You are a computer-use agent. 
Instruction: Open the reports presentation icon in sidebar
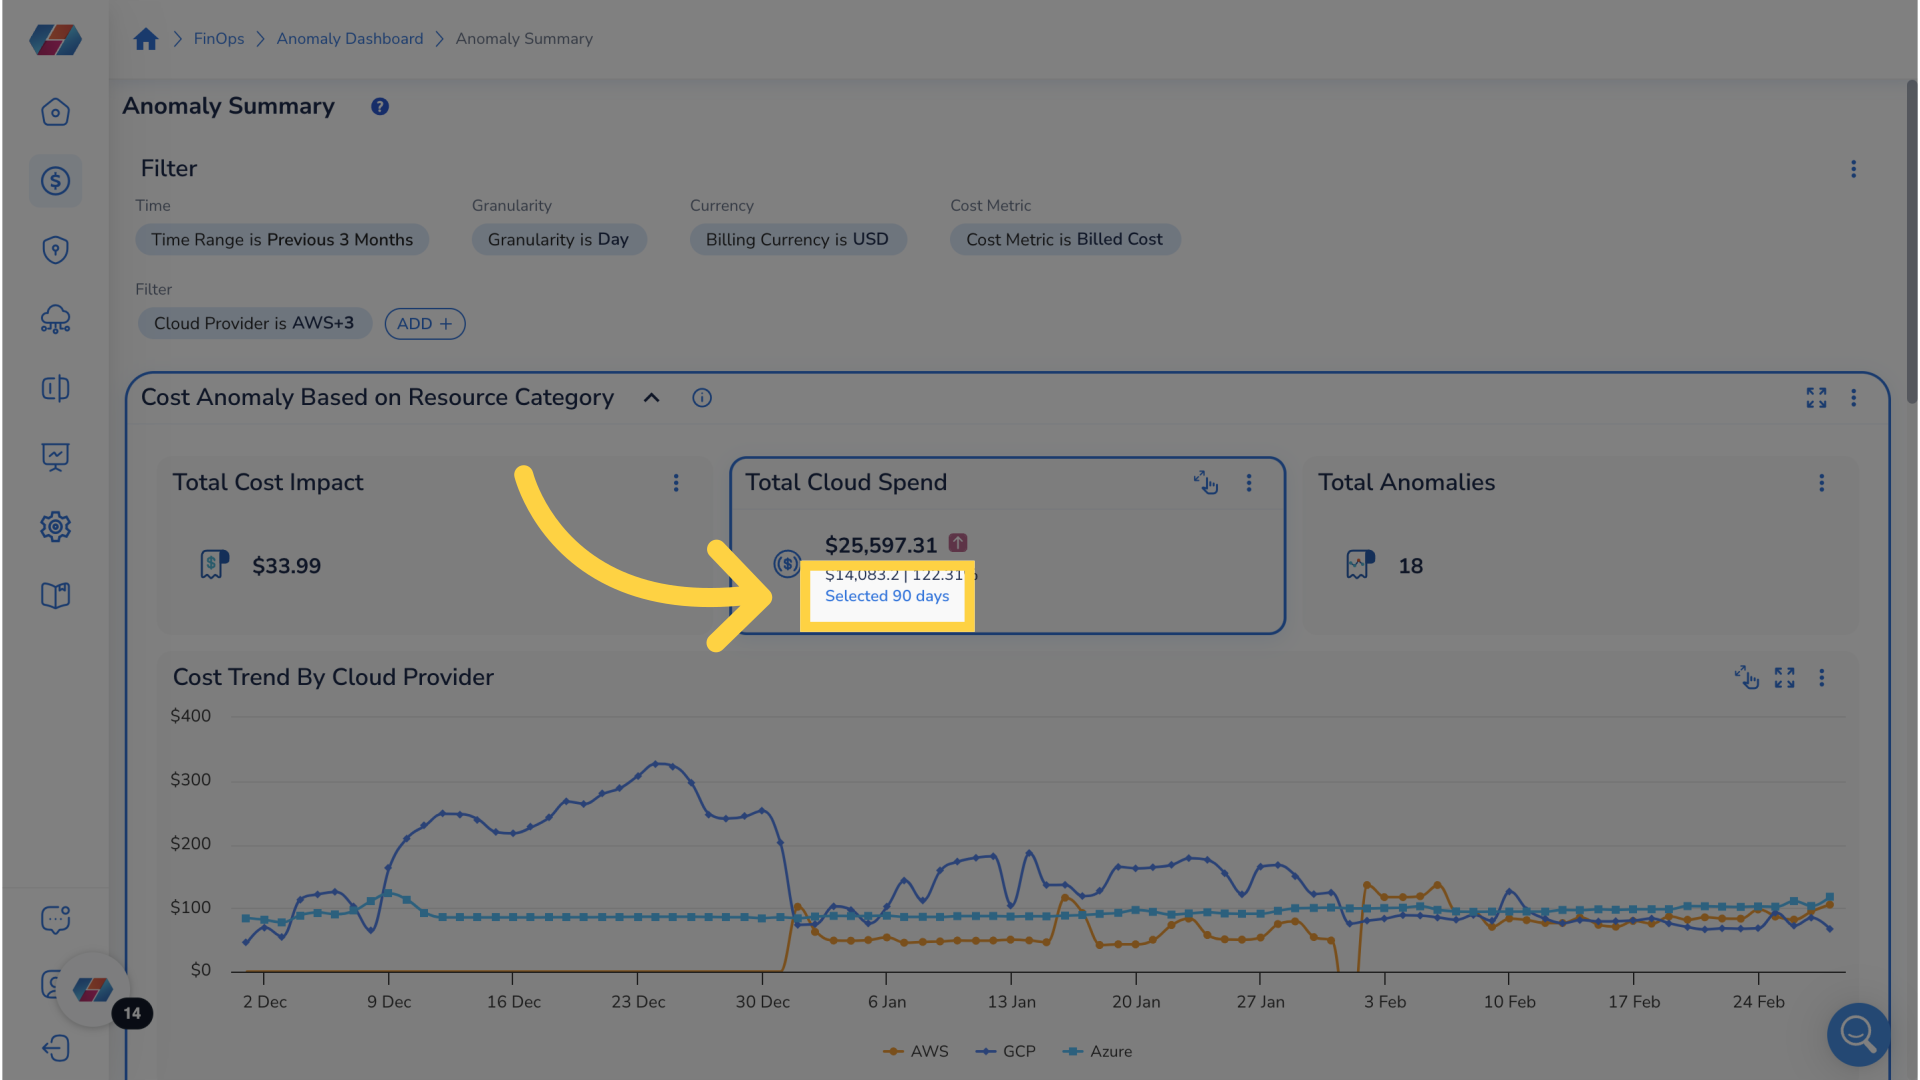55,457
